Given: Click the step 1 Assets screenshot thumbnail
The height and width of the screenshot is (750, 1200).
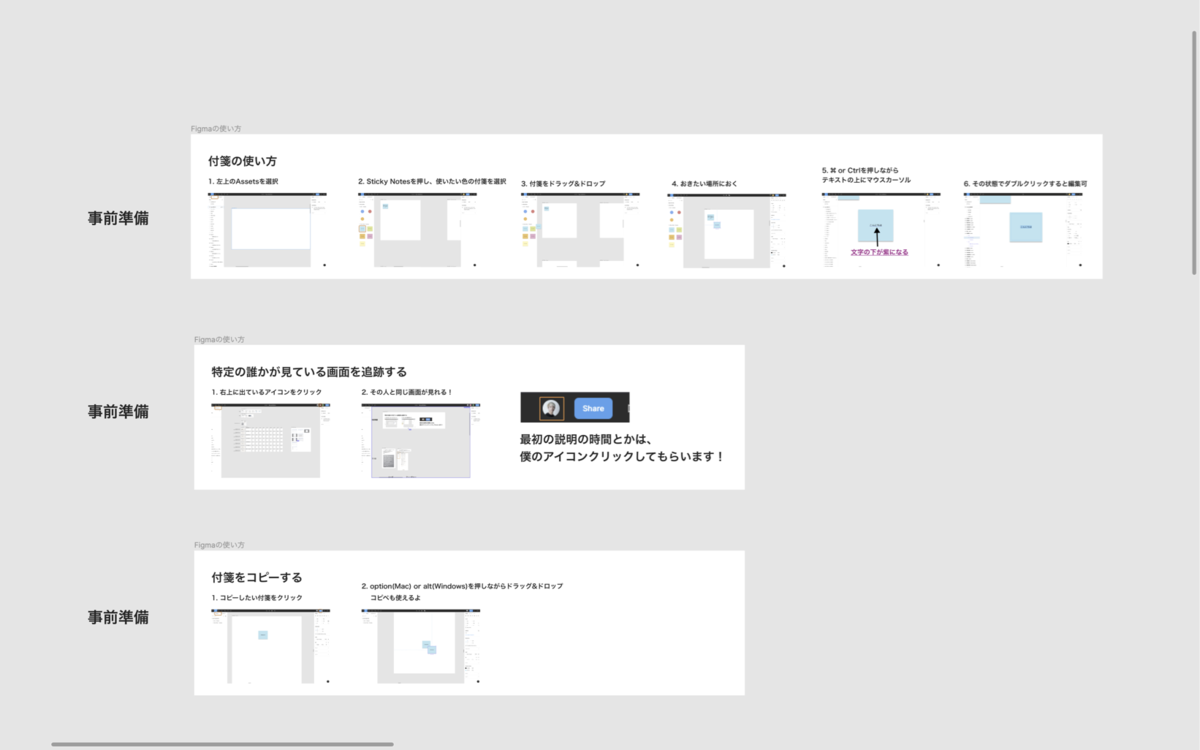Looking at the screenshot, I should [x=265, y=228].
